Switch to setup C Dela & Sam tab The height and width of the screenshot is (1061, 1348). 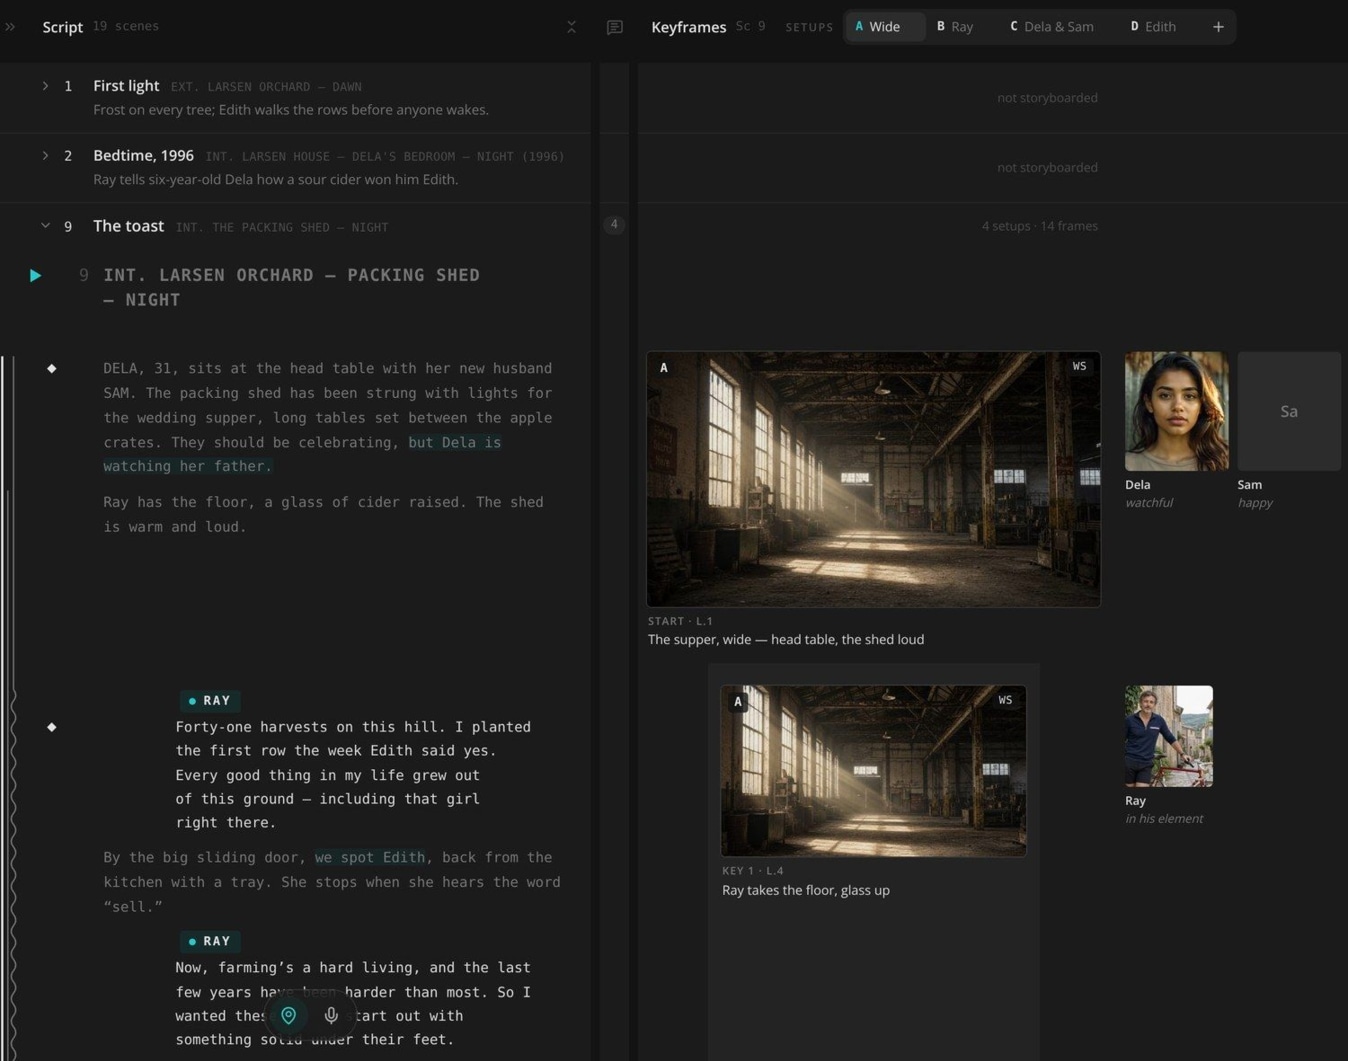tap(1052, 27)
